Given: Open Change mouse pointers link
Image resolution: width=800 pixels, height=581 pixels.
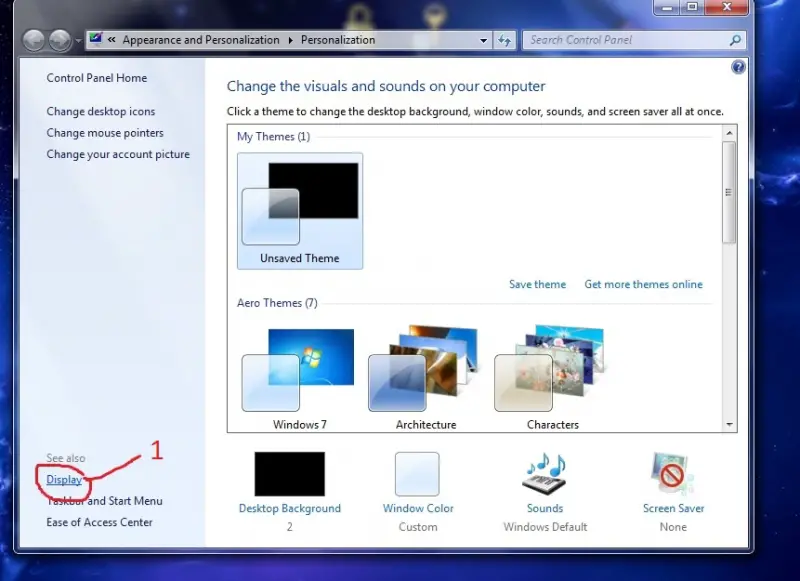Looking at the screenshot, I should 105,133.
